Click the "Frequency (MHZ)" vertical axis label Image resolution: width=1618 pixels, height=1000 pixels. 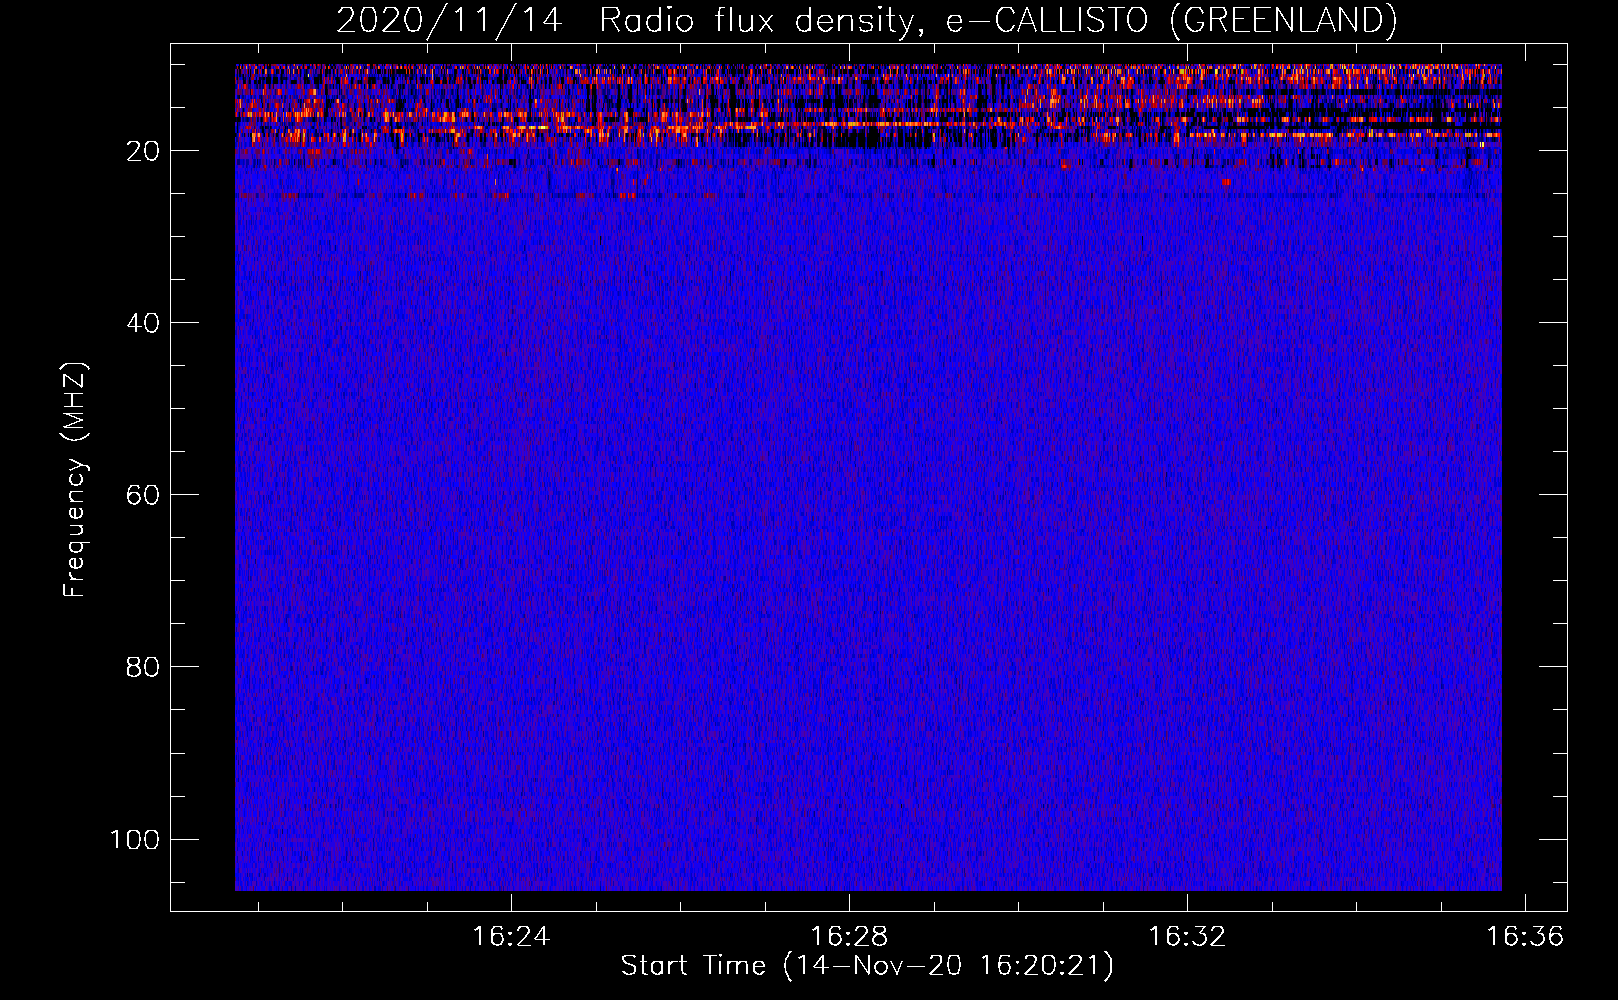(x=75, y=480)
